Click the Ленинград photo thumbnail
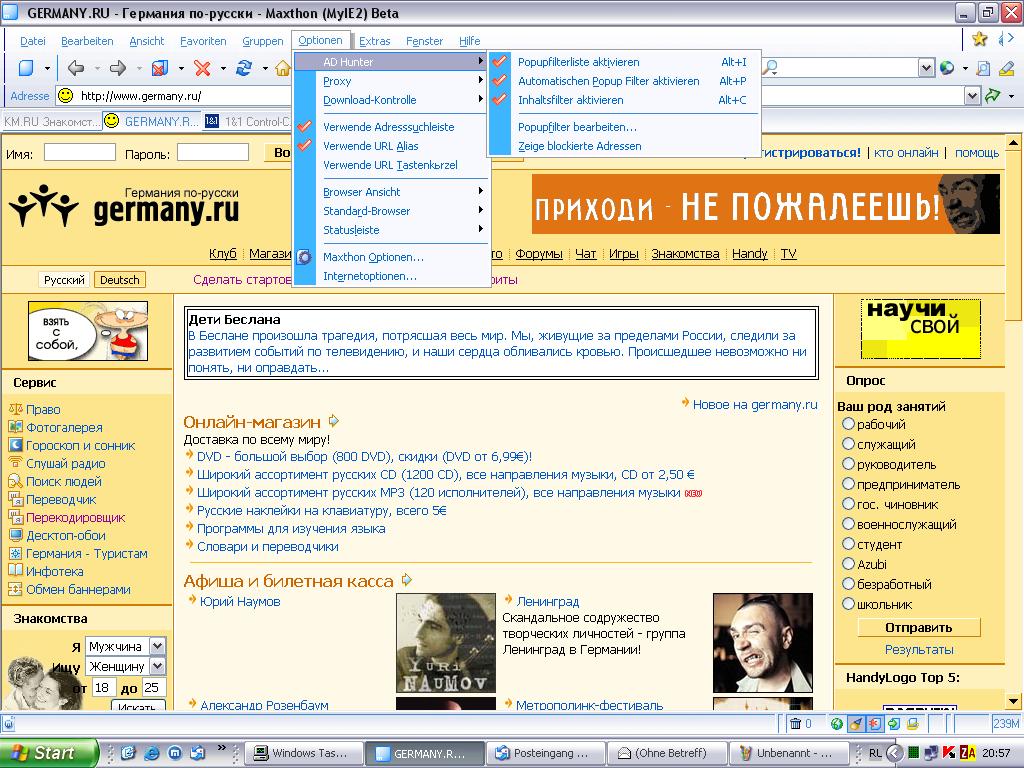1024x768 pixels. point(763,643)
